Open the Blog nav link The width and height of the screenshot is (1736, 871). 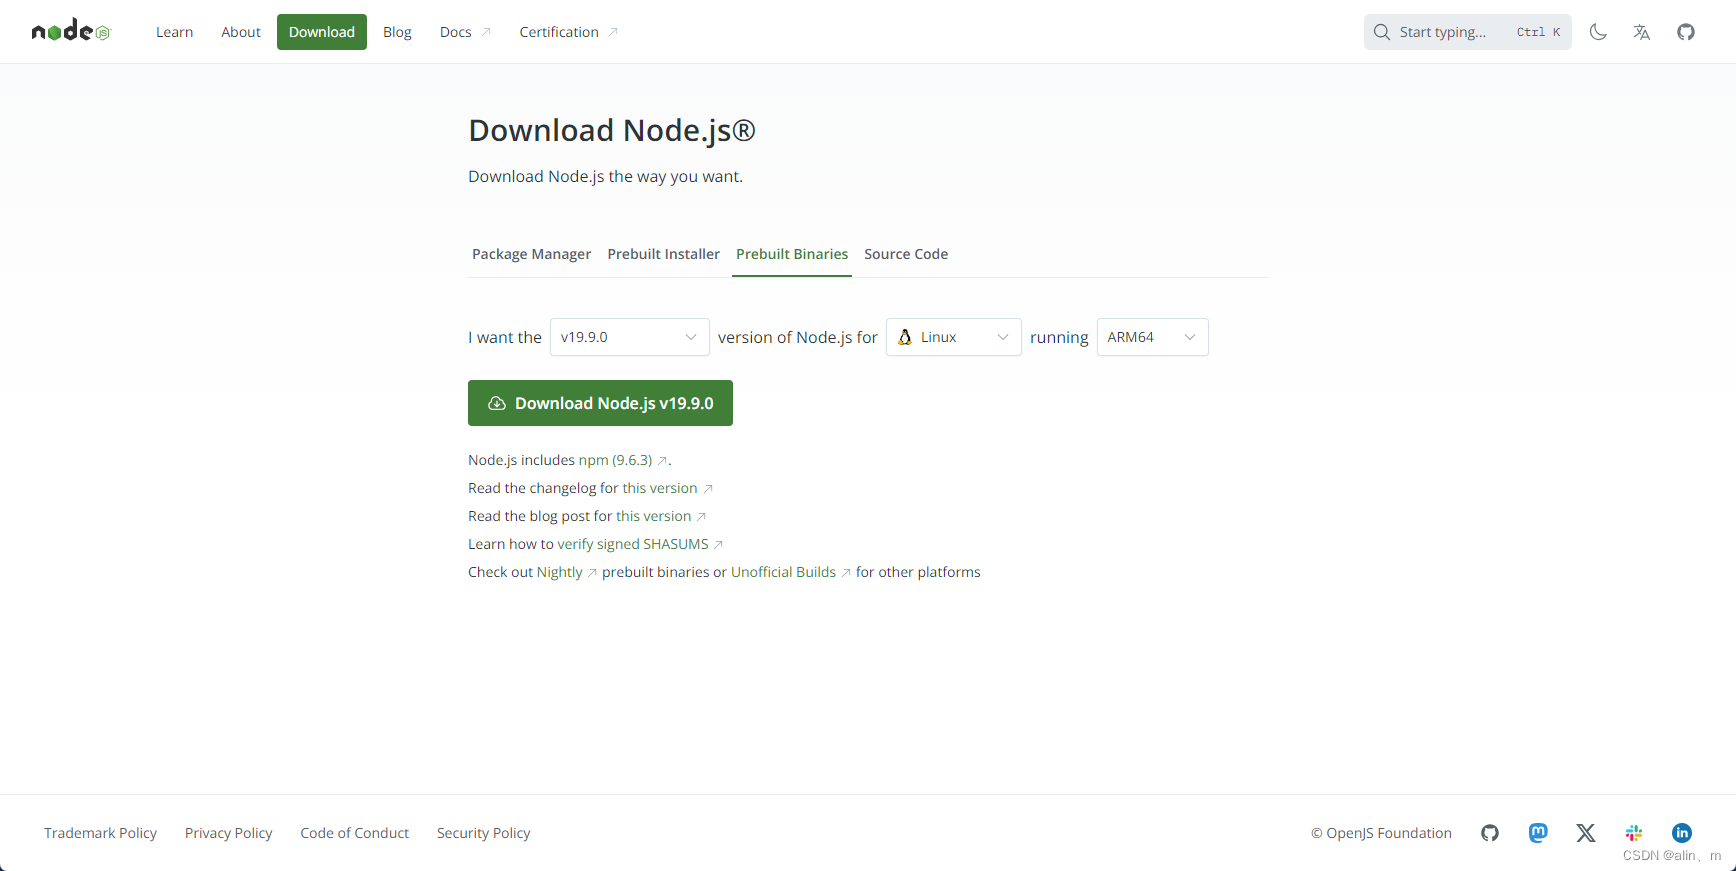[397, 32]
